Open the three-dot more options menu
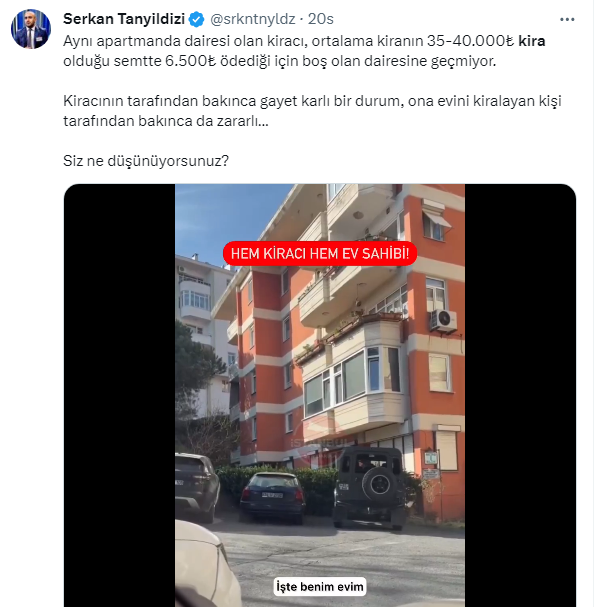Viewport: 606px width, 607px height. click(567, 19)
